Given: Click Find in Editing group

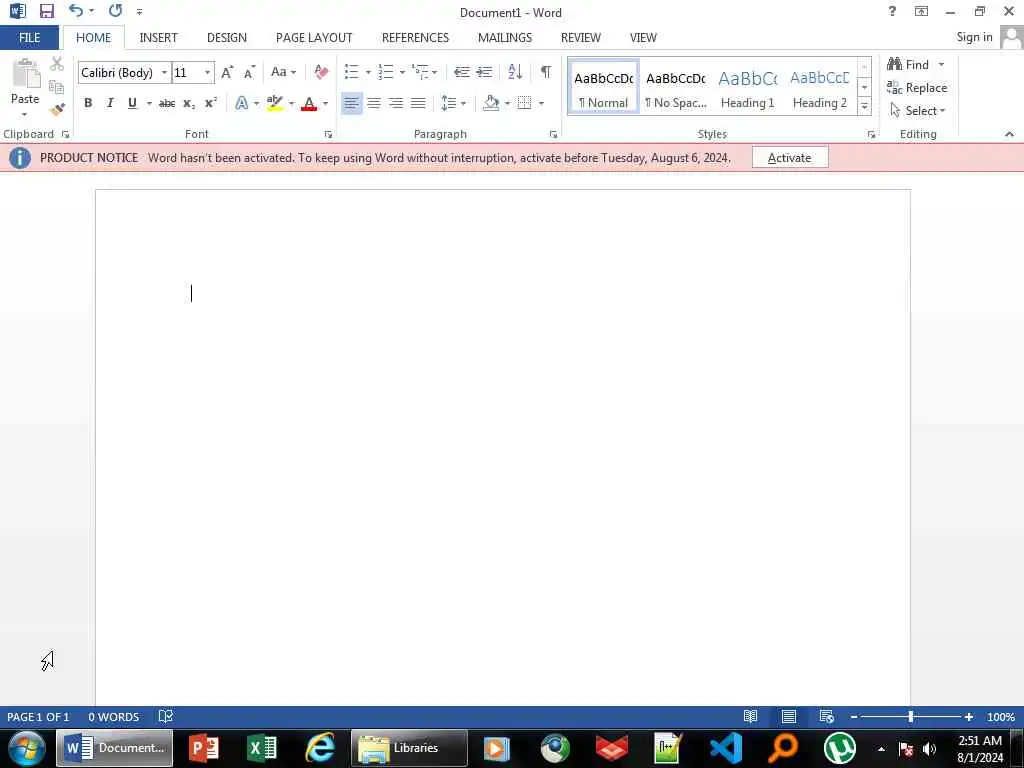Looking at the screenshot, I should (908, 65).
